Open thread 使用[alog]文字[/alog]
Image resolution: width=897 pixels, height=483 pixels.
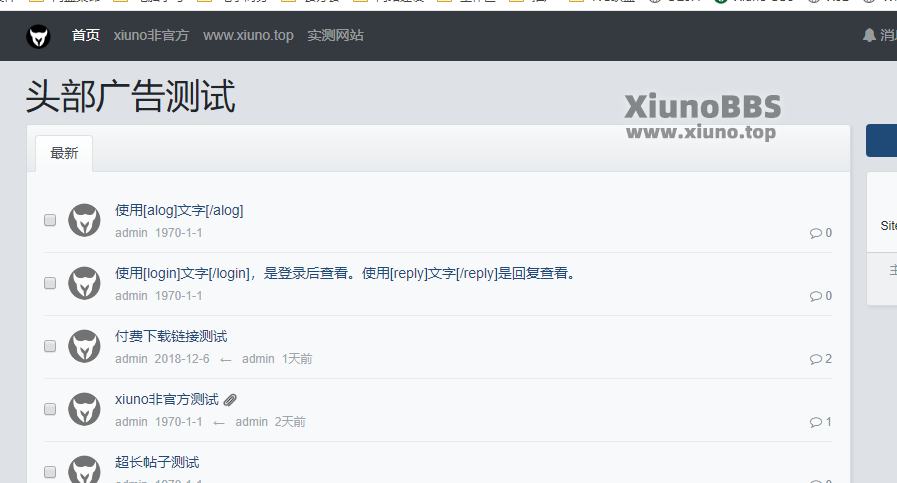[x=179, y=211]
